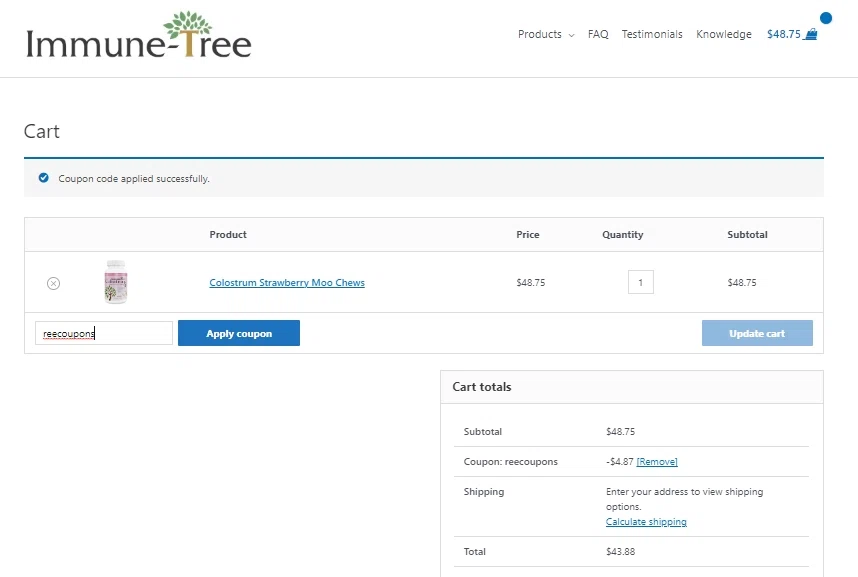The height and width of the screenshot is (577, 858).
Task: Click the Apply coupon button
Action: [239, 333]
